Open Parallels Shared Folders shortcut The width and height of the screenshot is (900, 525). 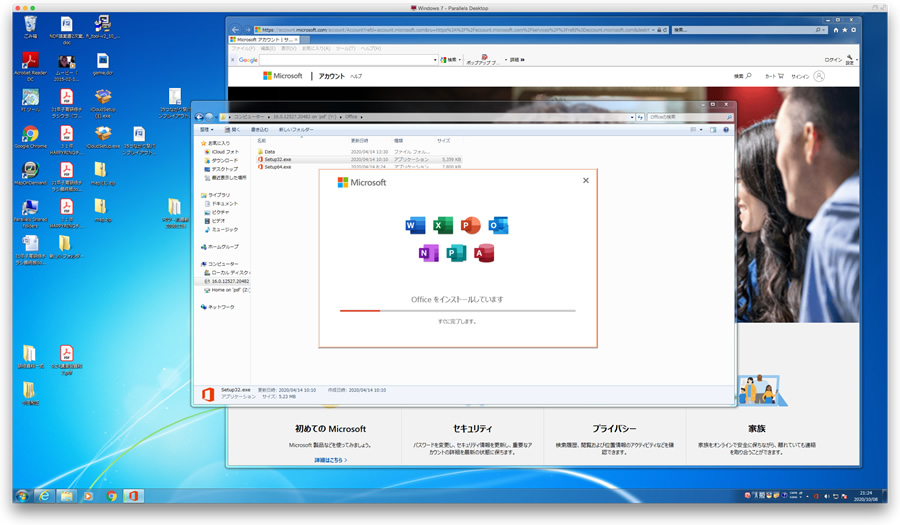coord(30,214)
